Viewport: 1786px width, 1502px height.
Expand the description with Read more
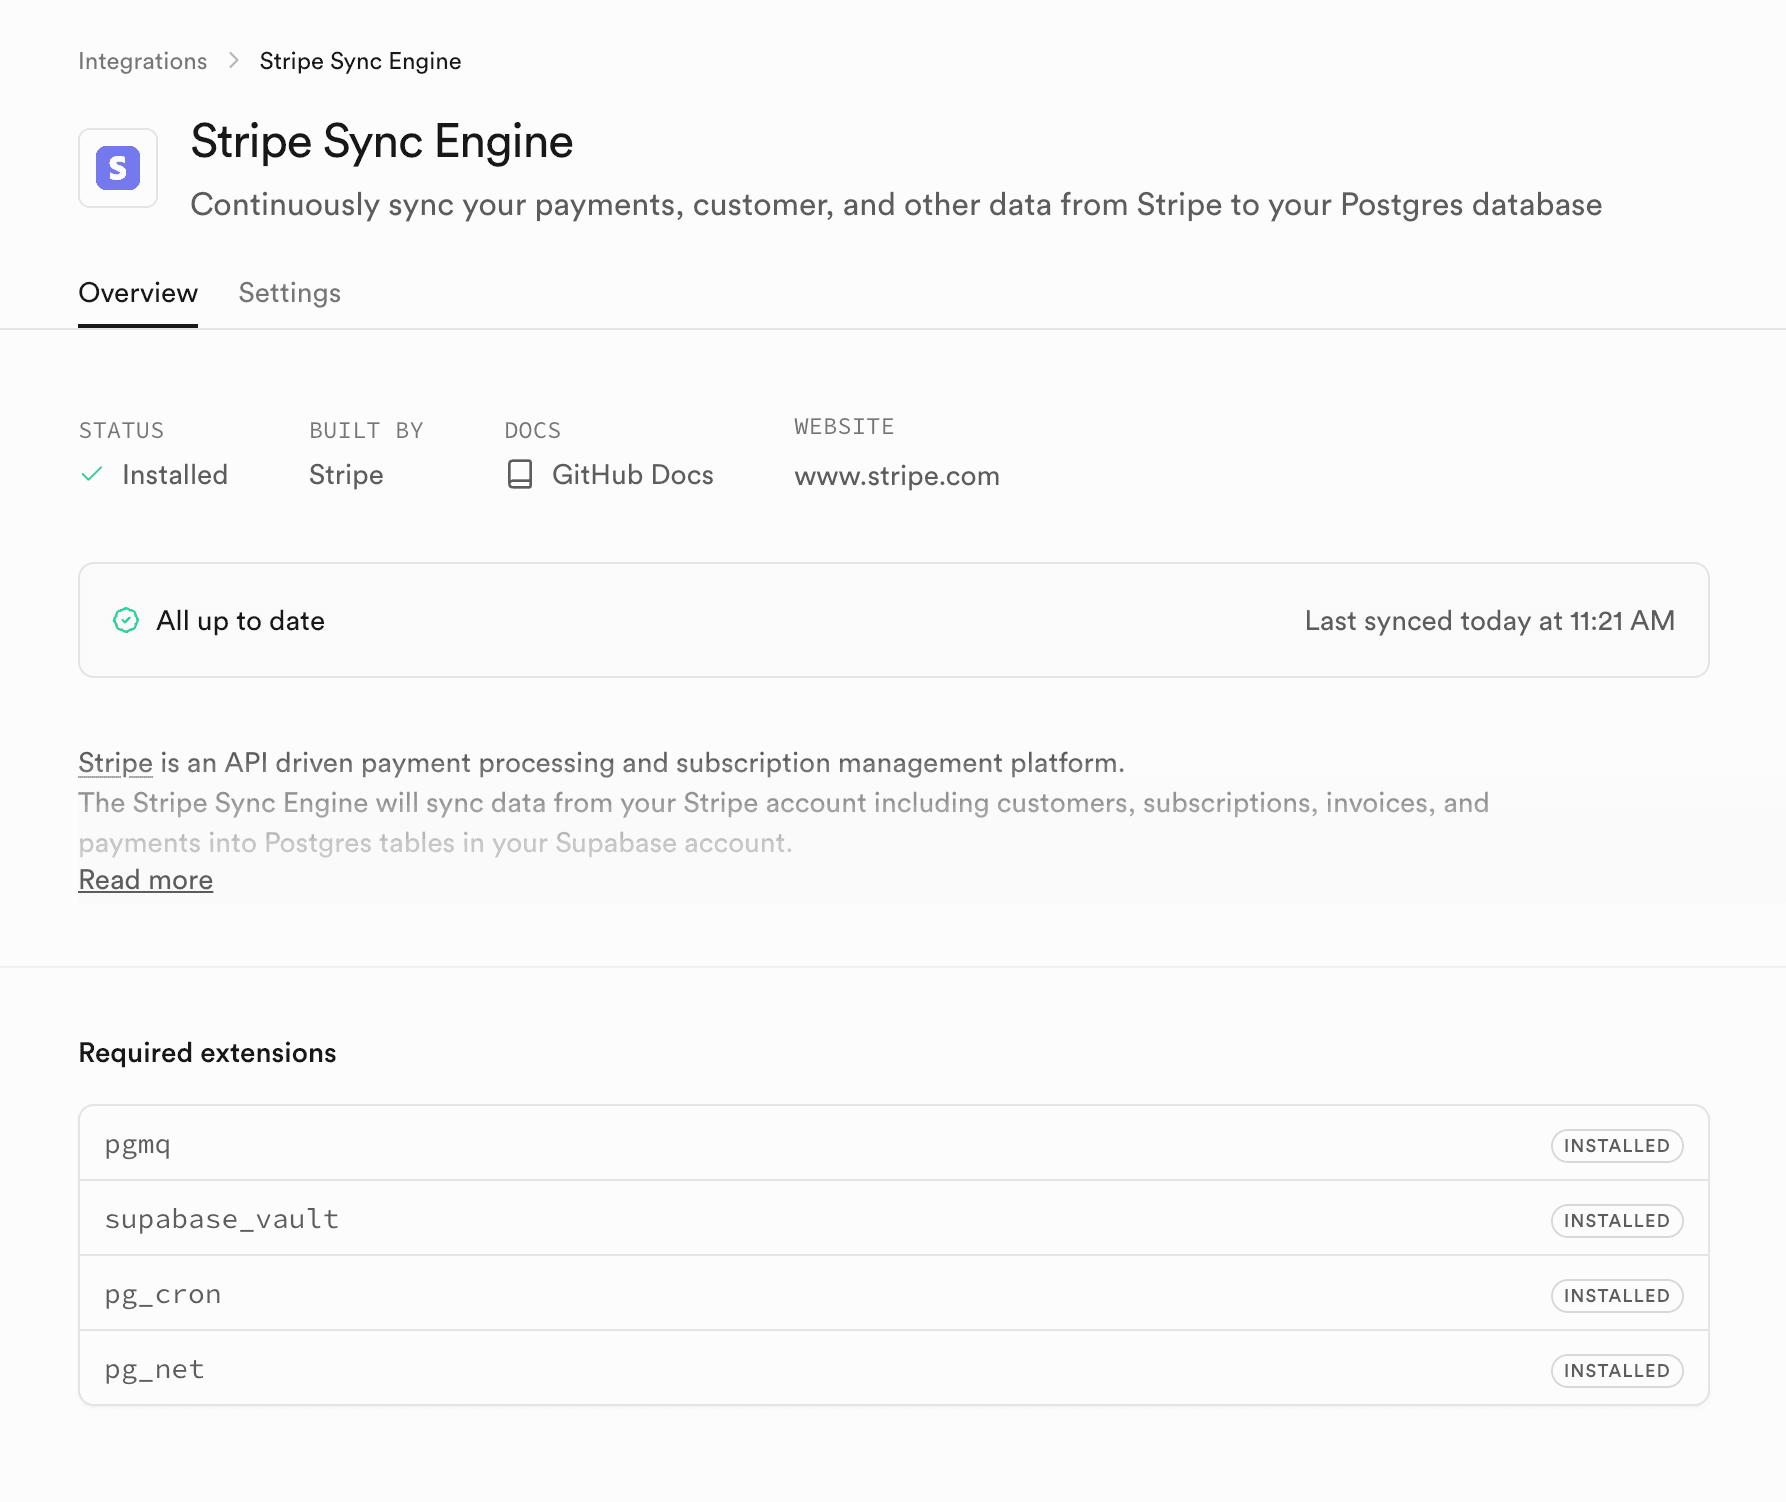(x=145, y=879)
